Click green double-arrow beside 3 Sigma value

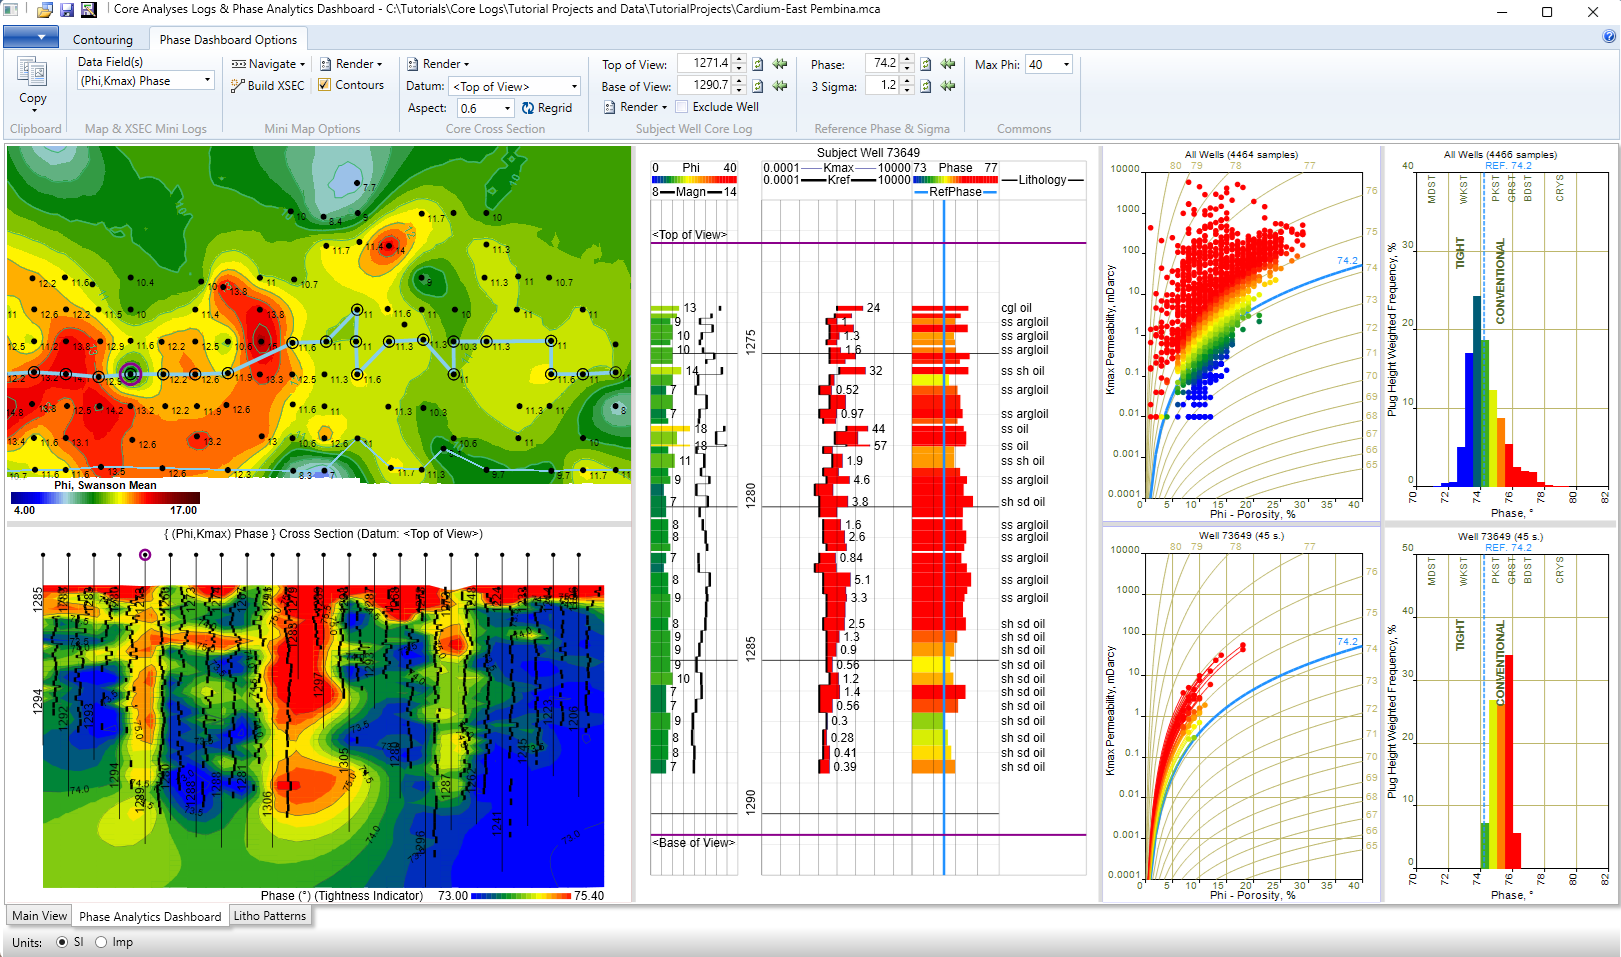pos(948,86)
